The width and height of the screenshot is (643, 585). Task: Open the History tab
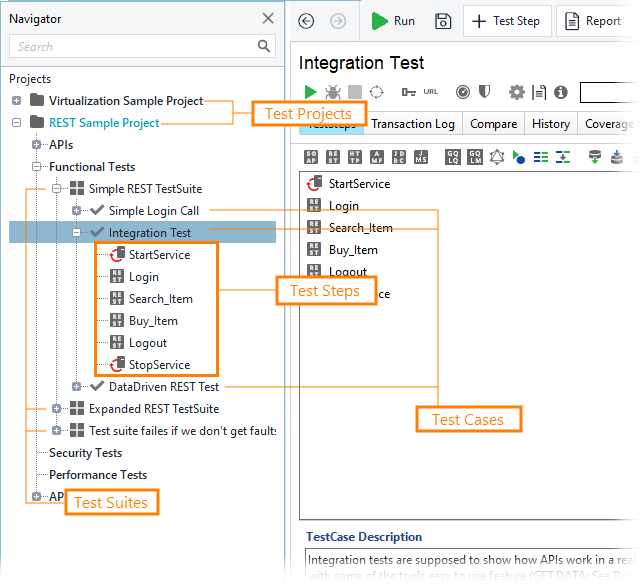pos(551,124)
